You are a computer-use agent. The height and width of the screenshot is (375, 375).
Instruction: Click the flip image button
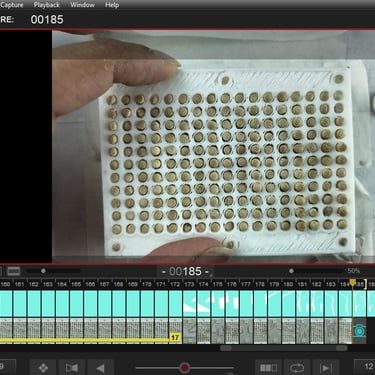tap(72, 368)
